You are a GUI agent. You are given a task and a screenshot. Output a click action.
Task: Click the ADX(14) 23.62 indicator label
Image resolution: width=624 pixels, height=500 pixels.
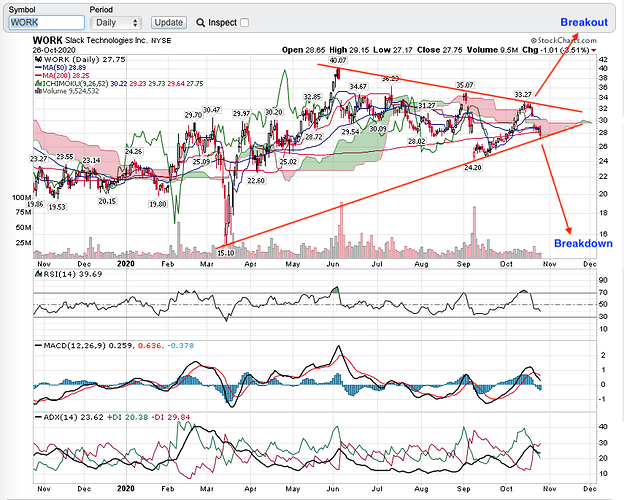pyautogui.click(x=69, y=417)
